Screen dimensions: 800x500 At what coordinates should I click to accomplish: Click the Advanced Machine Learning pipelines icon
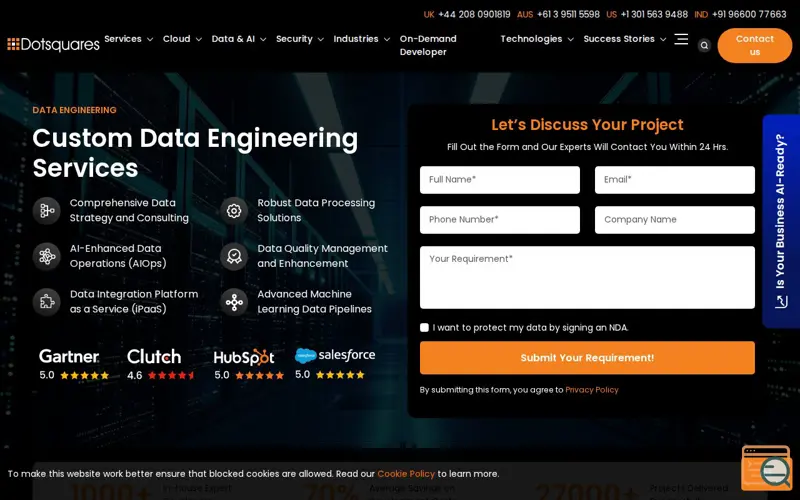(x=234, y=302)
